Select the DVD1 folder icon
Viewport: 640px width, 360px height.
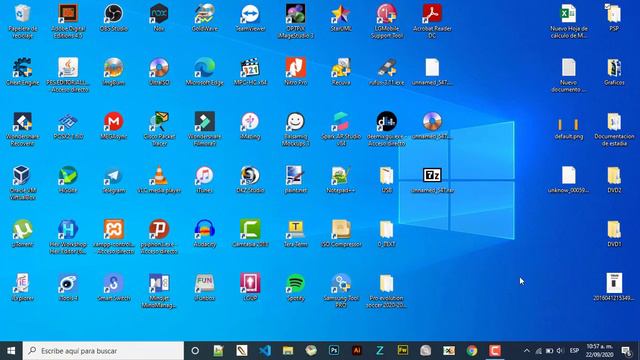[614, 233]
